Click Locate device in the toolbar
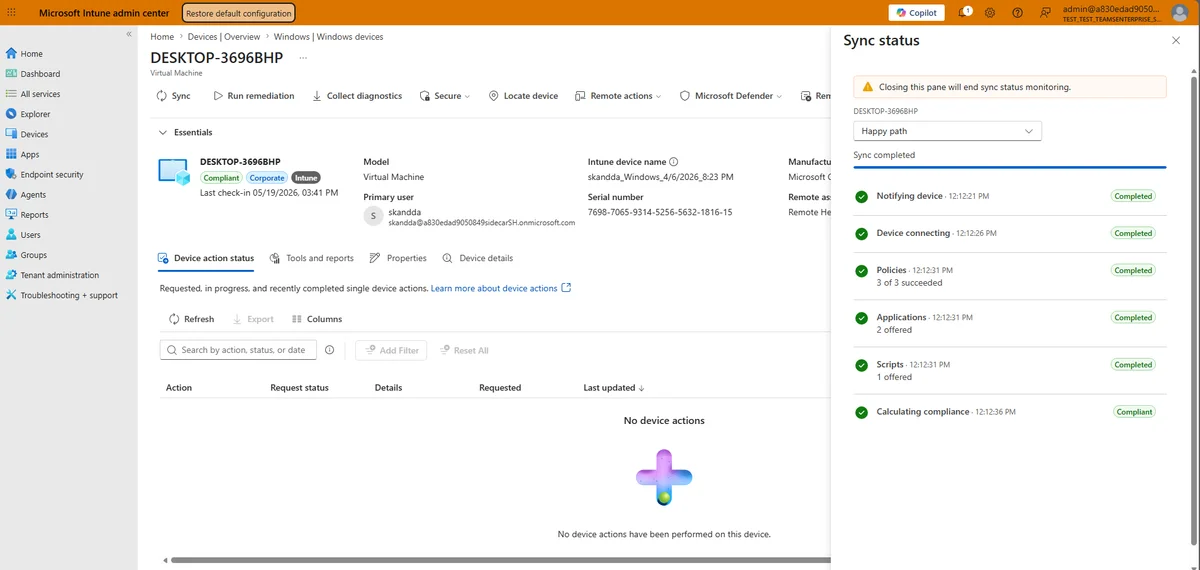Viewport: 1200px width, 570px height. click(x=523, y=96)
